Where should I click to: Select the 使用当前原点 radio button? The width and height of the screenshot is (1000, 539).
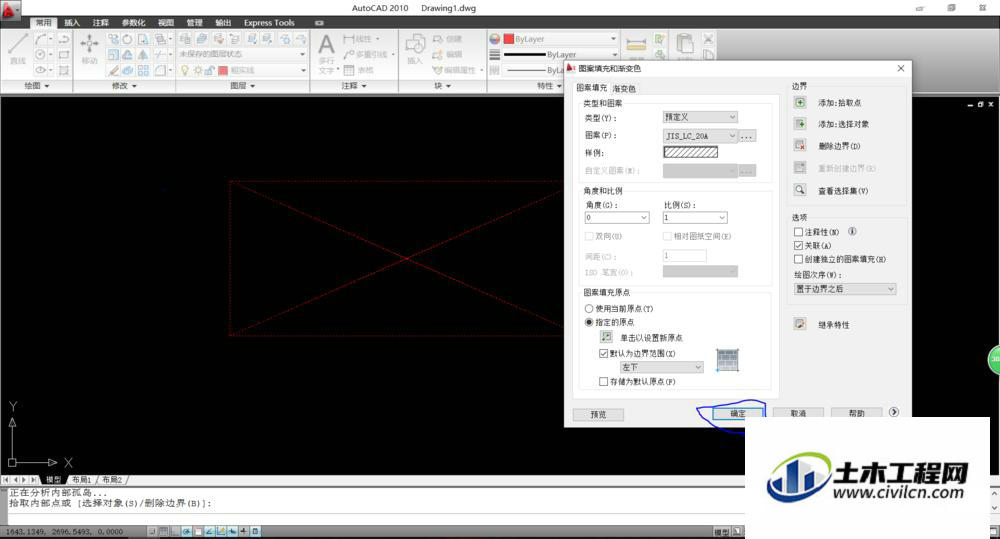point(589,309)
